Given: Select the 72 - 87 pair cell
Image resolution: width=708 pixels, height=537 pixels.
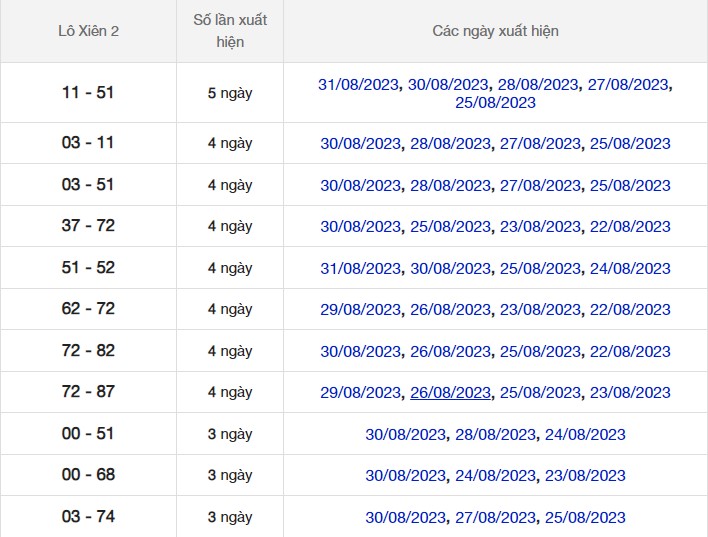Looking at the screenshot, I should pos(88,392).
